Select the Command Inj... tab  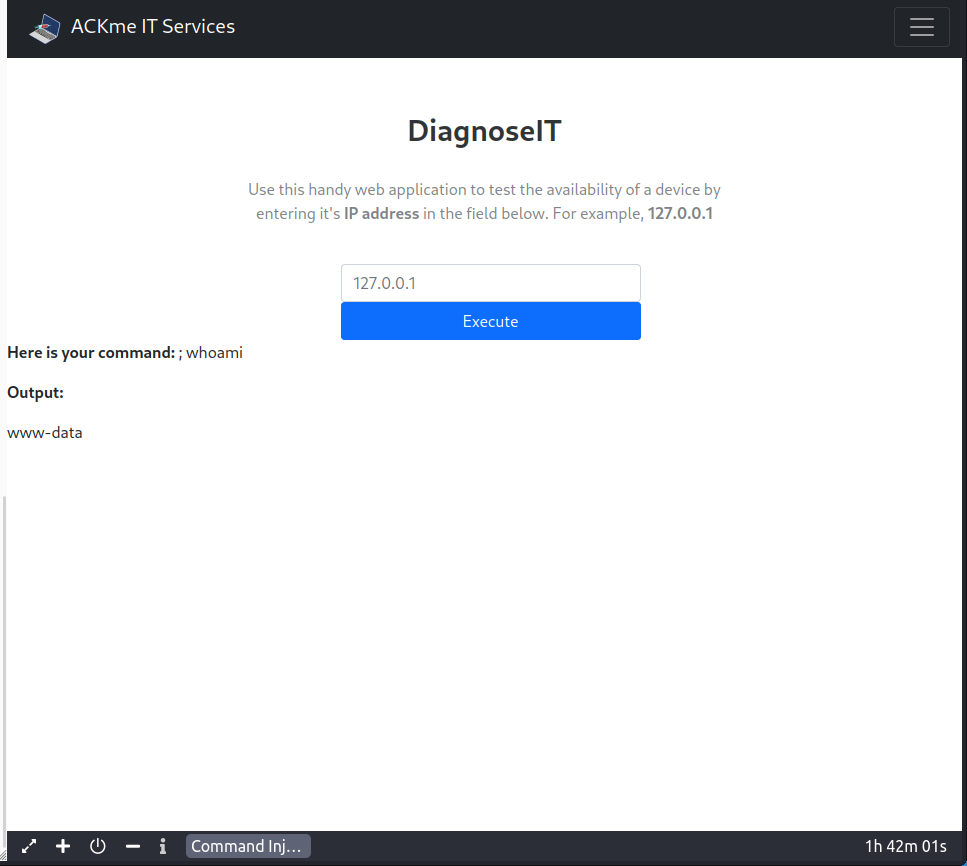coord(248,846)
